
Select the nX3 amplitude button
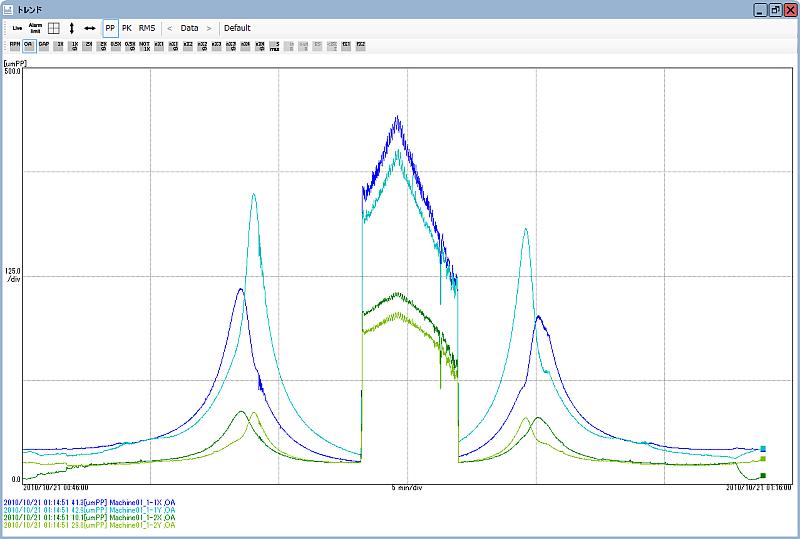(x=217, y=46)
